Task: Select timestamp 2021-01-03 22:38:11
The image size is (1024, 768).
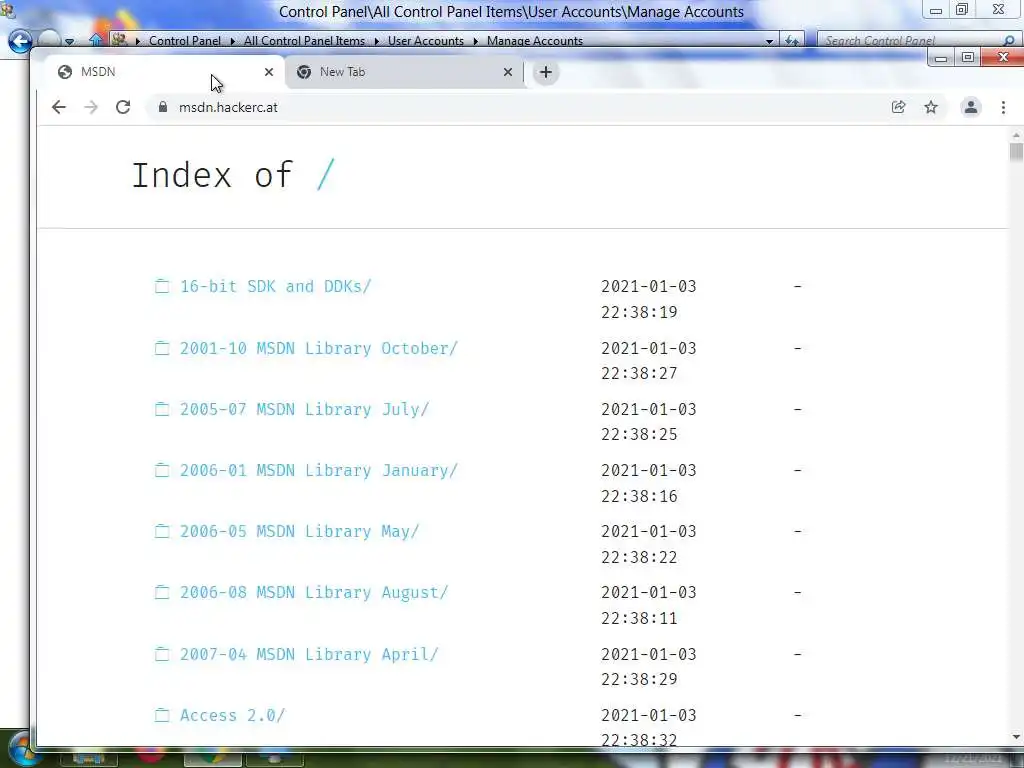Action: [x=648, y=605]
